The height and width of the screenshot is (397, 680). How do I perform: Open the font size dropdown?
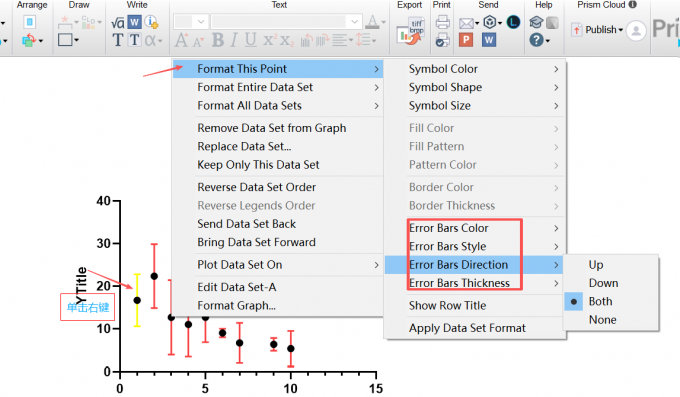click(x=201, y=21)
